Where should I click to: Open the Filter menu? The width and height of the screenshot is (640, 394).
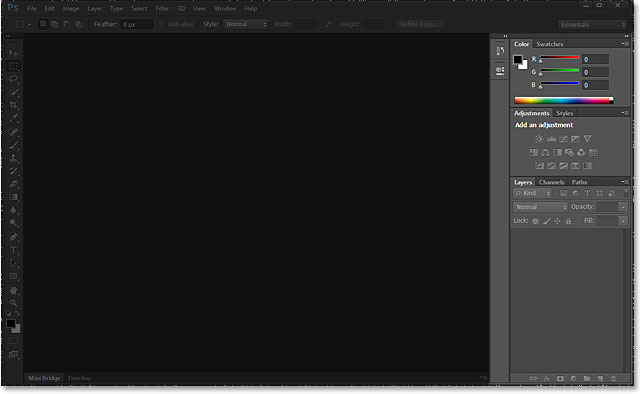(162, 9)
